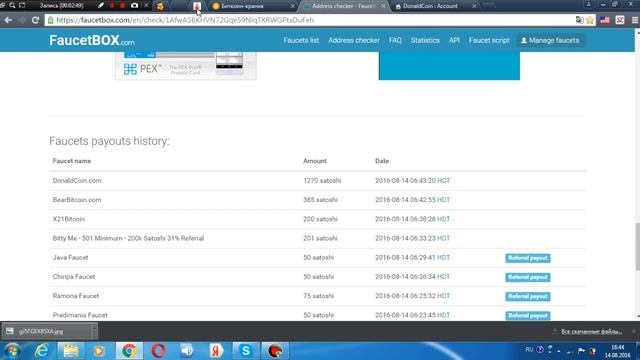Open the speaker app icon on the taskbar

click(x=187, y=351)
